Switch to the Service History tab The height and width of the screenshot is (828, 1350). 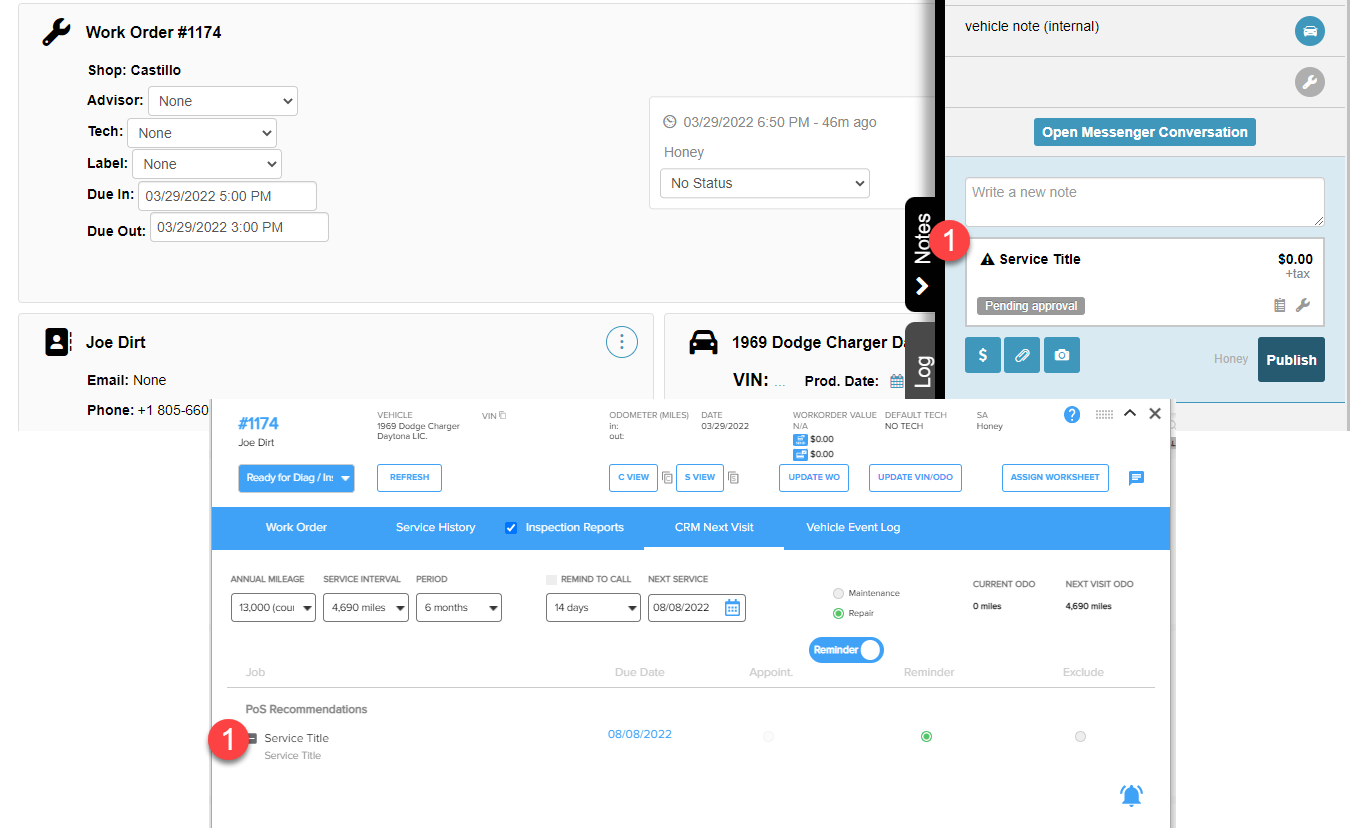[436, 527]
